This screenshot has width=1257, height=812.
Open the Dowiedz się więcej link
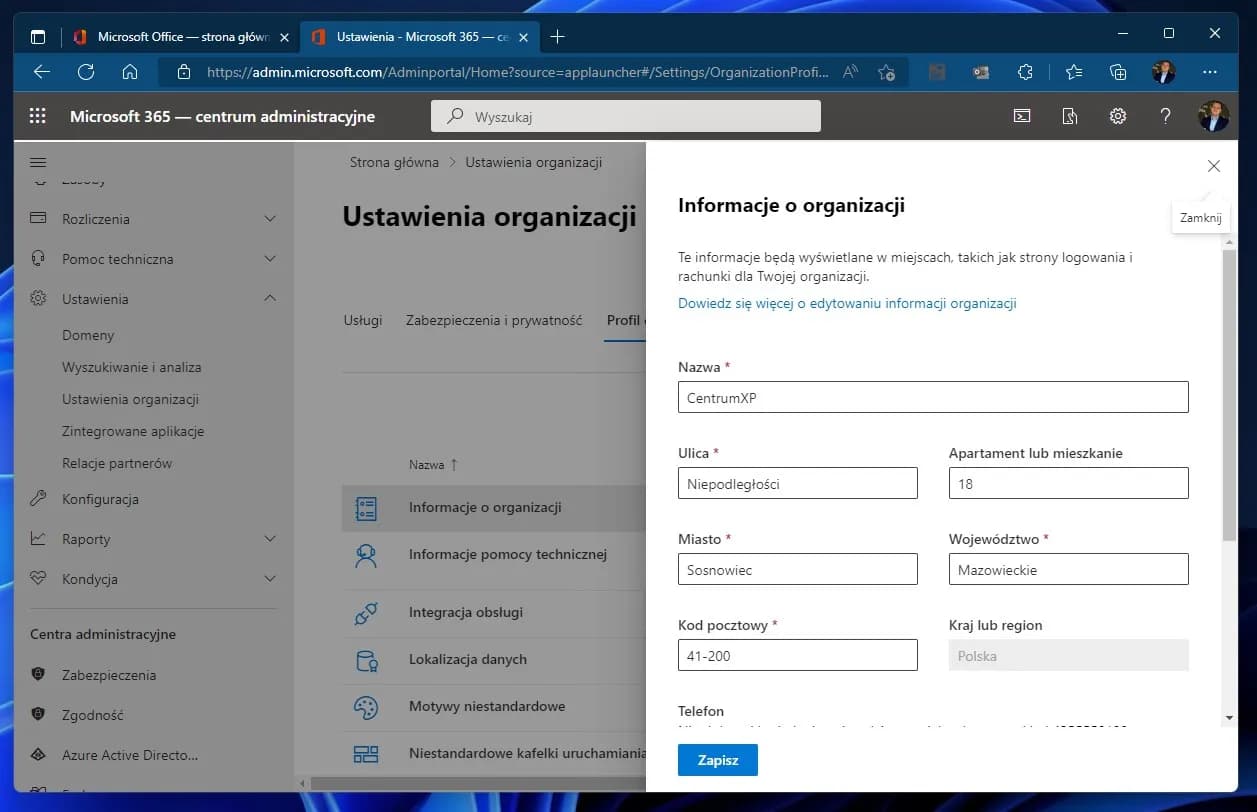tap(846, 303)
